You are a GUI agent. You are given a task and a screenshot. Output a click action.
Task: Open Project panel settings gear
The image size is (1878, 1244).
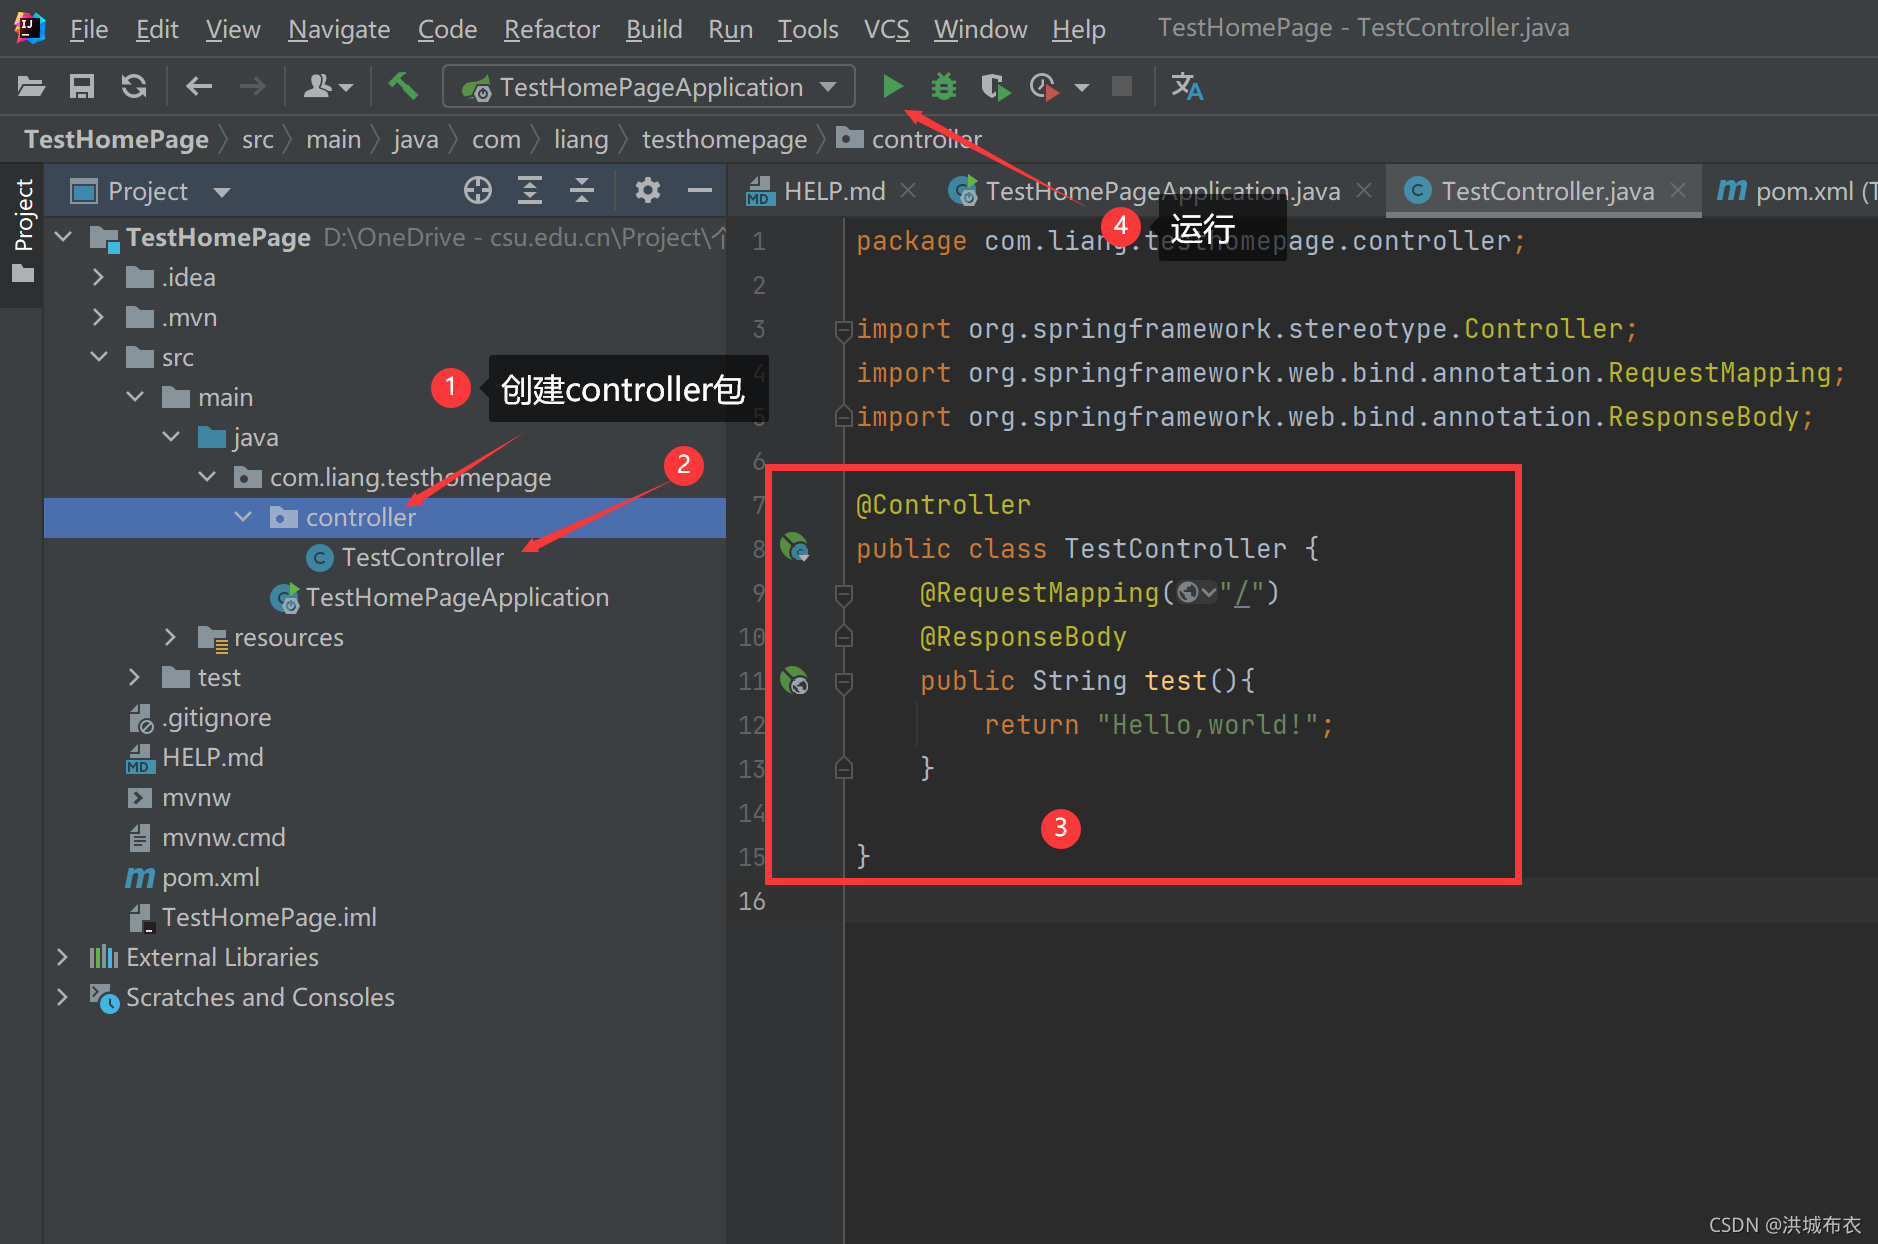(x=648, y=190)
